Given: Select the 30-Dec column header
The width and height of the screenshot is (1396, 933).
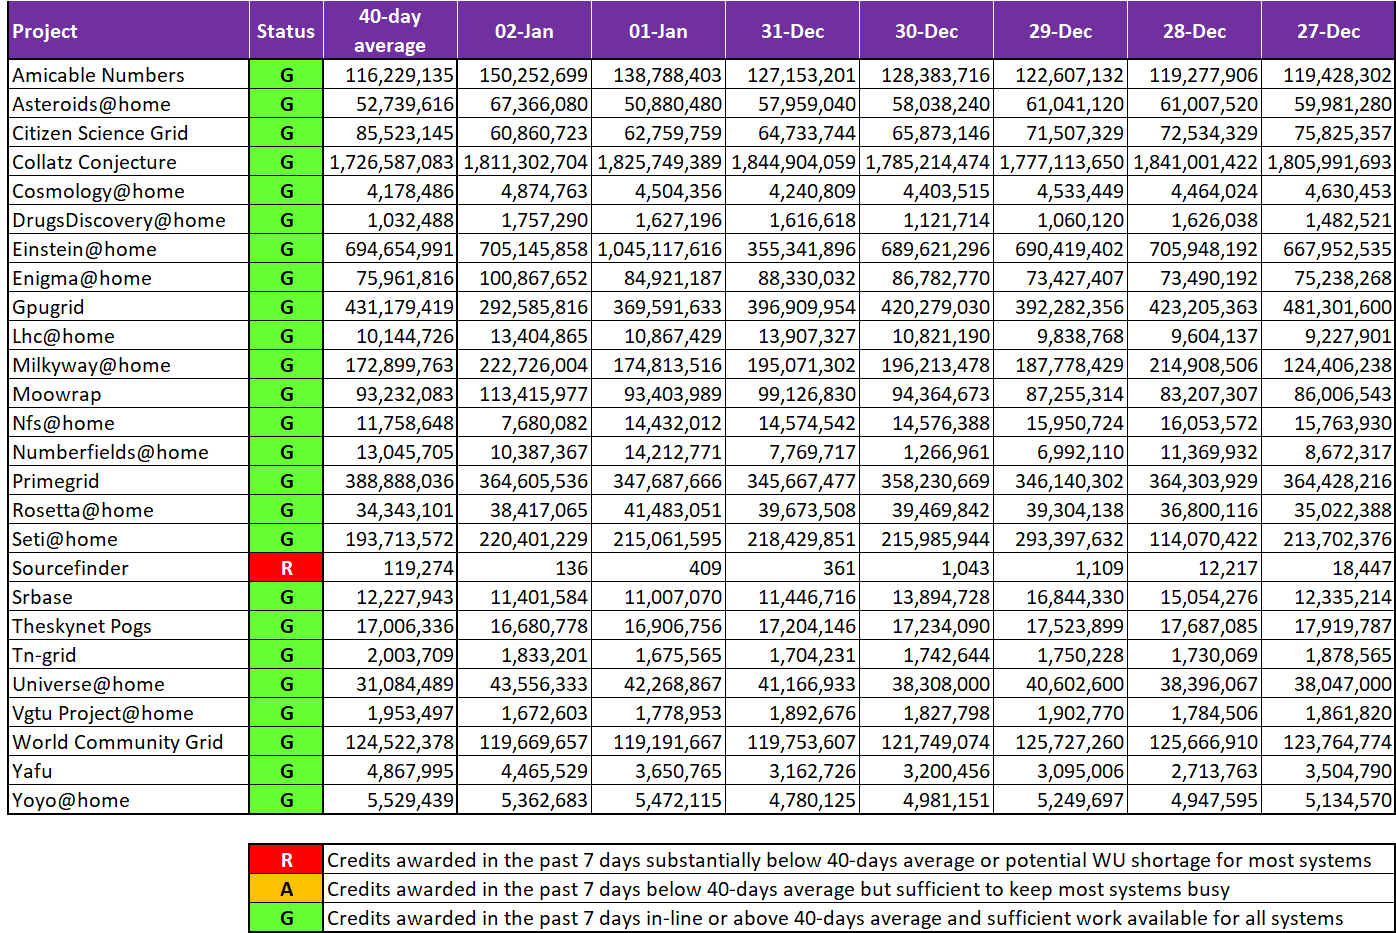Looking at the screenshot, I should tap(926, 31).
